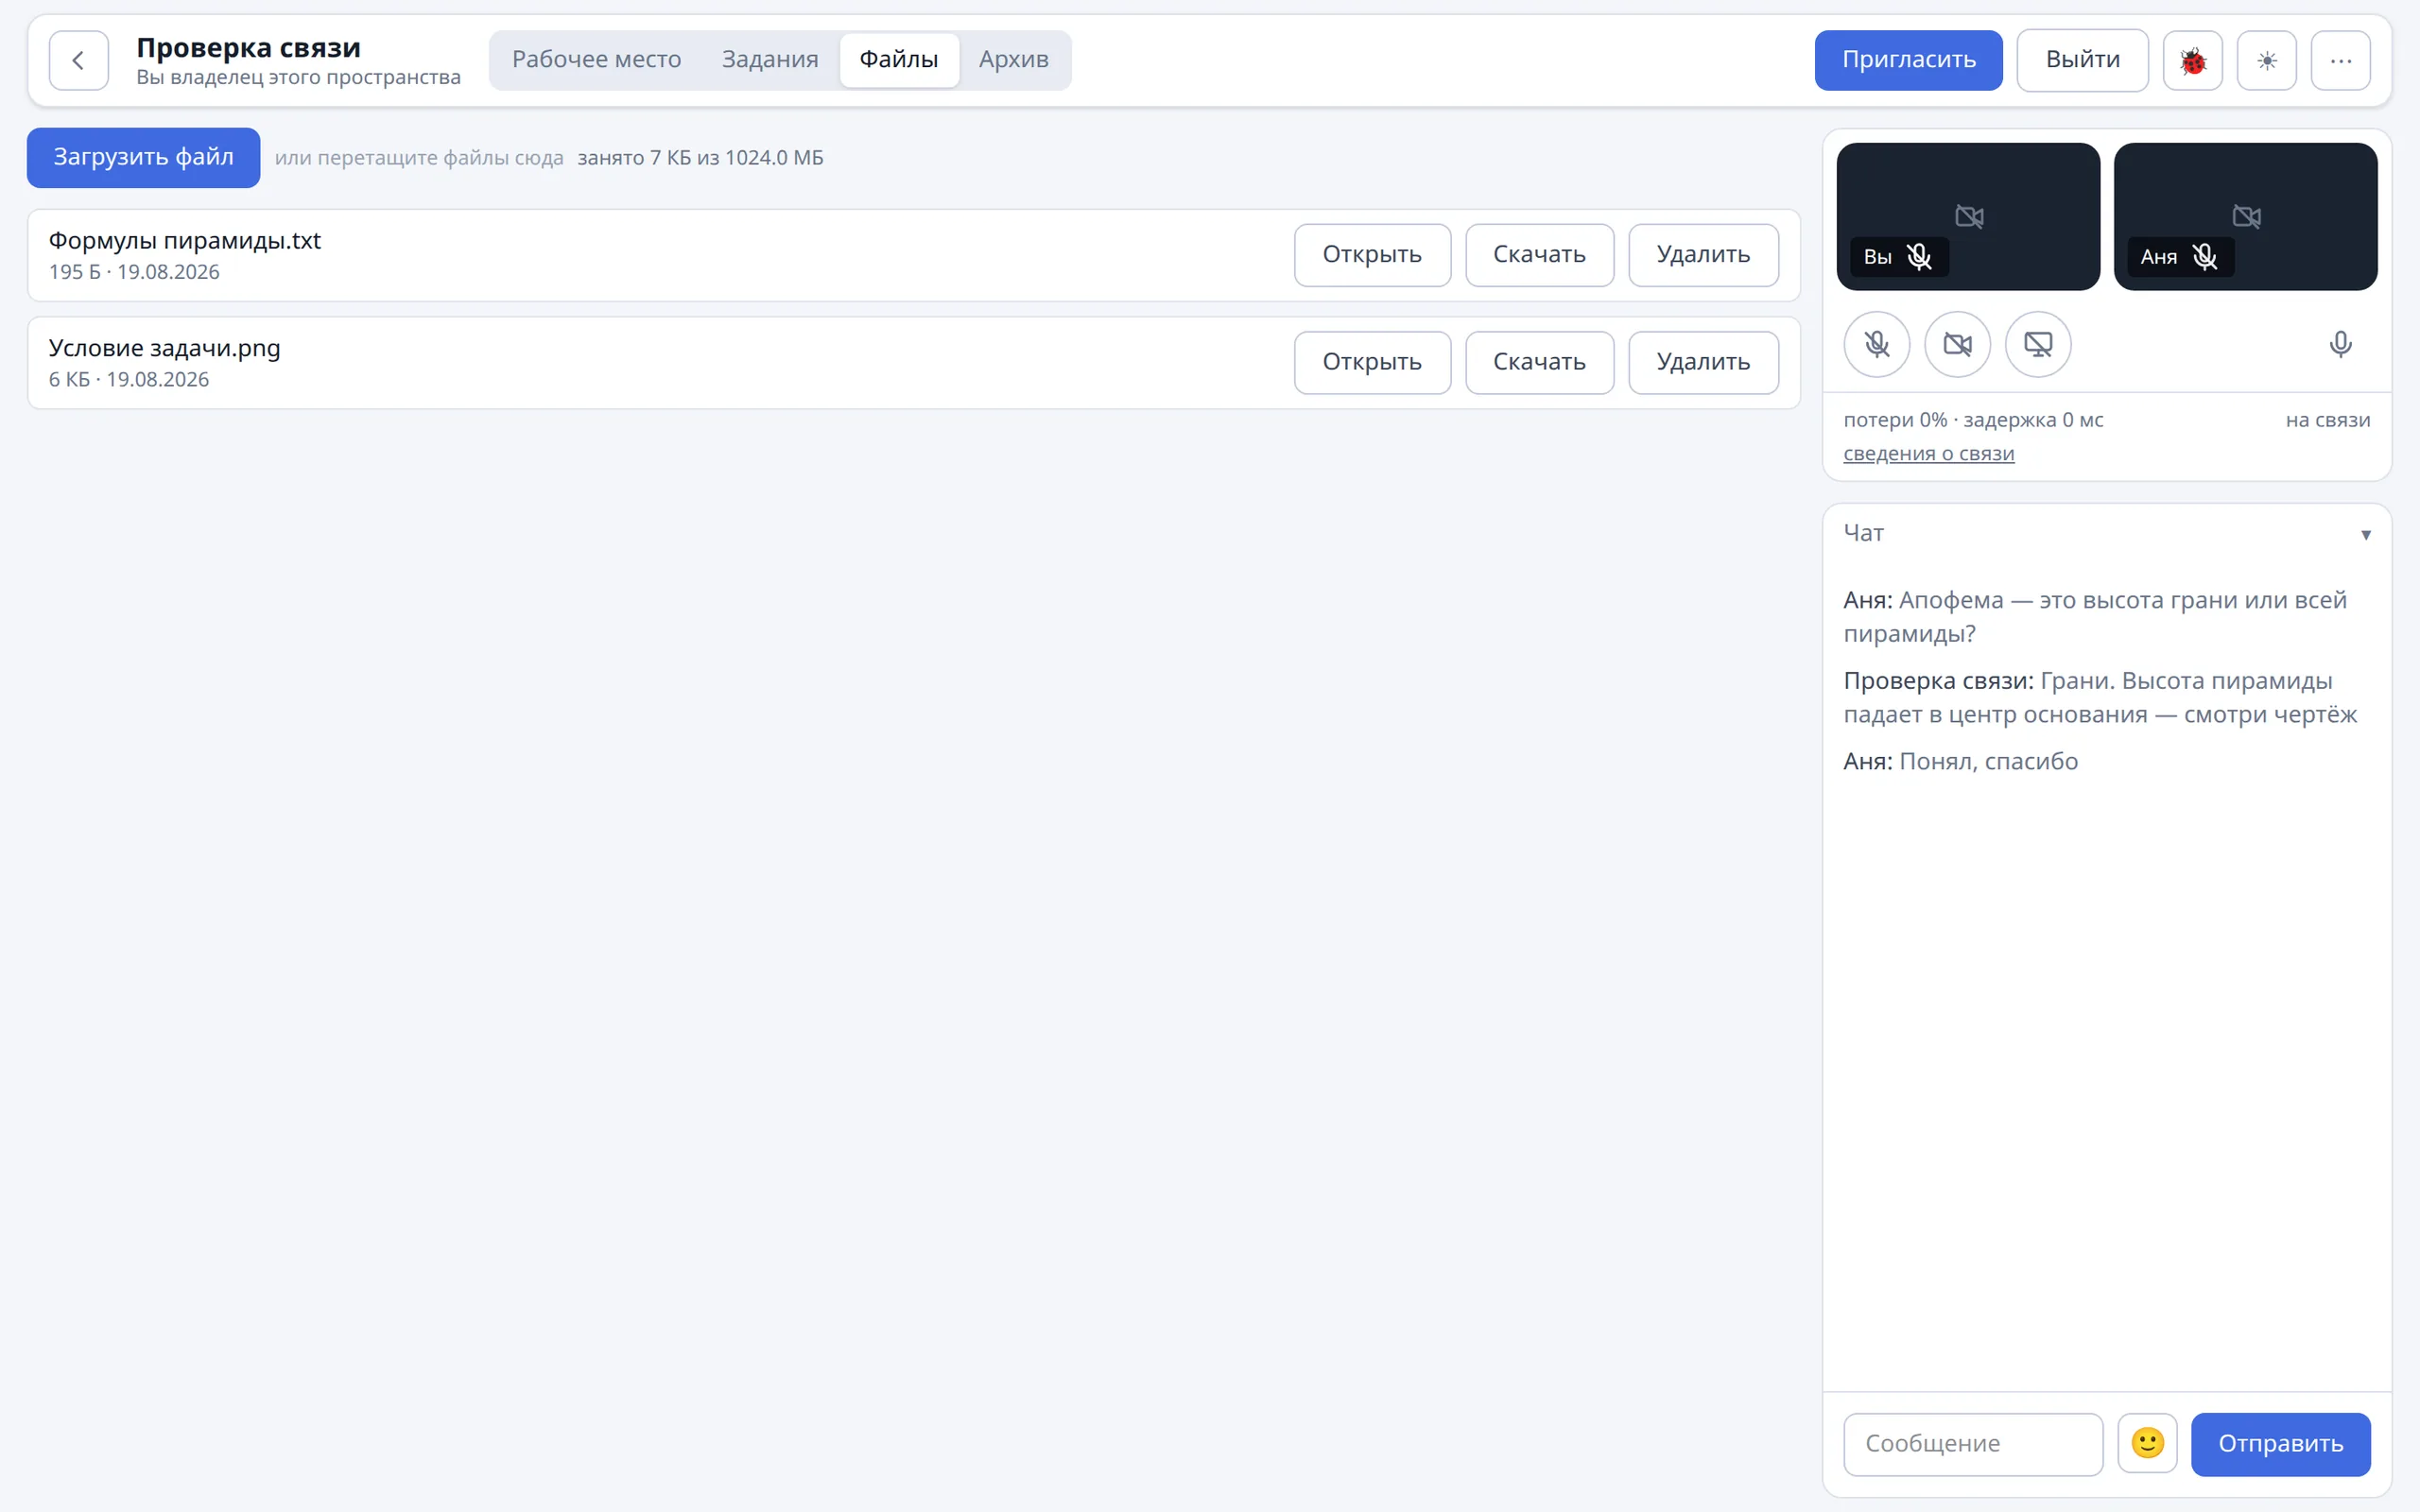The height and width of the screenshot is (1512, 2420).
Task: Click на связи status text
Action: coord(2327,420)
